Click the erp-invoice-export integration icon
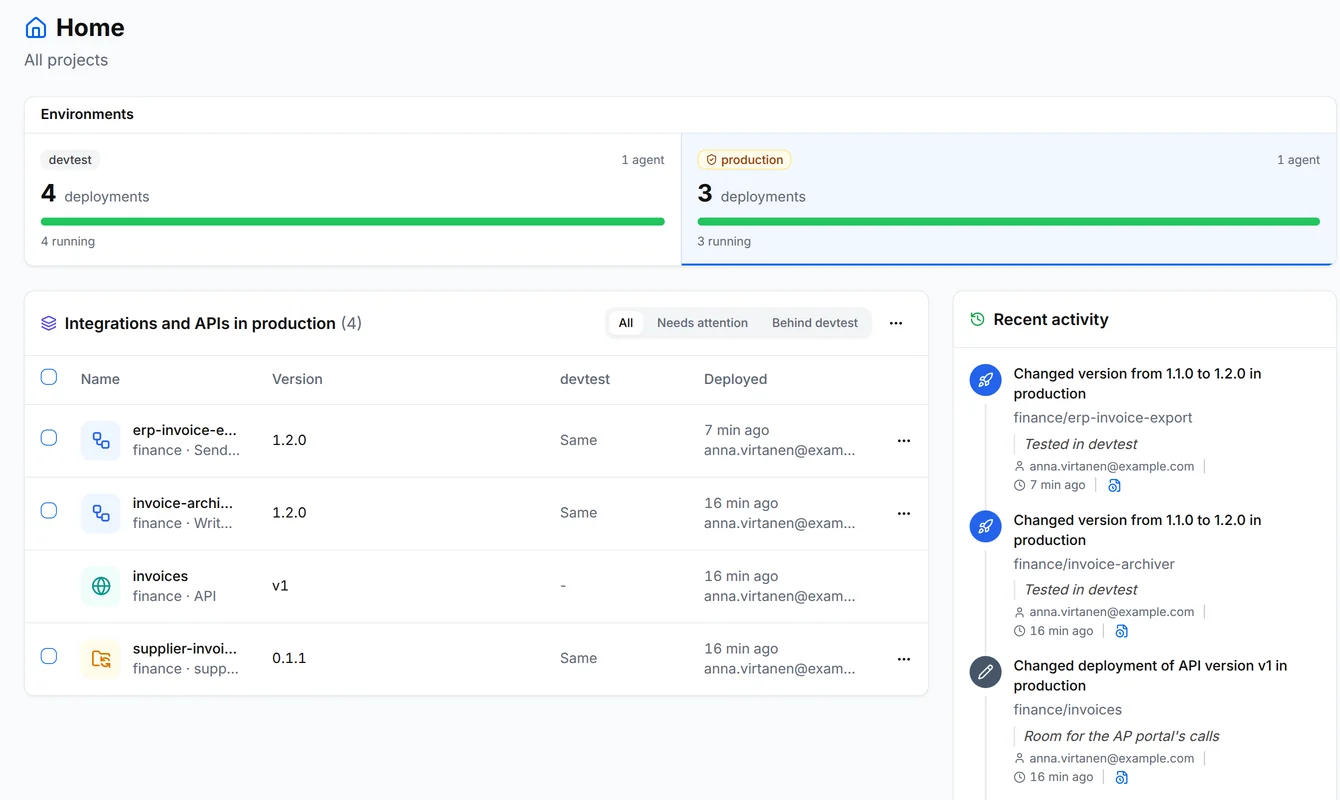 101,440
